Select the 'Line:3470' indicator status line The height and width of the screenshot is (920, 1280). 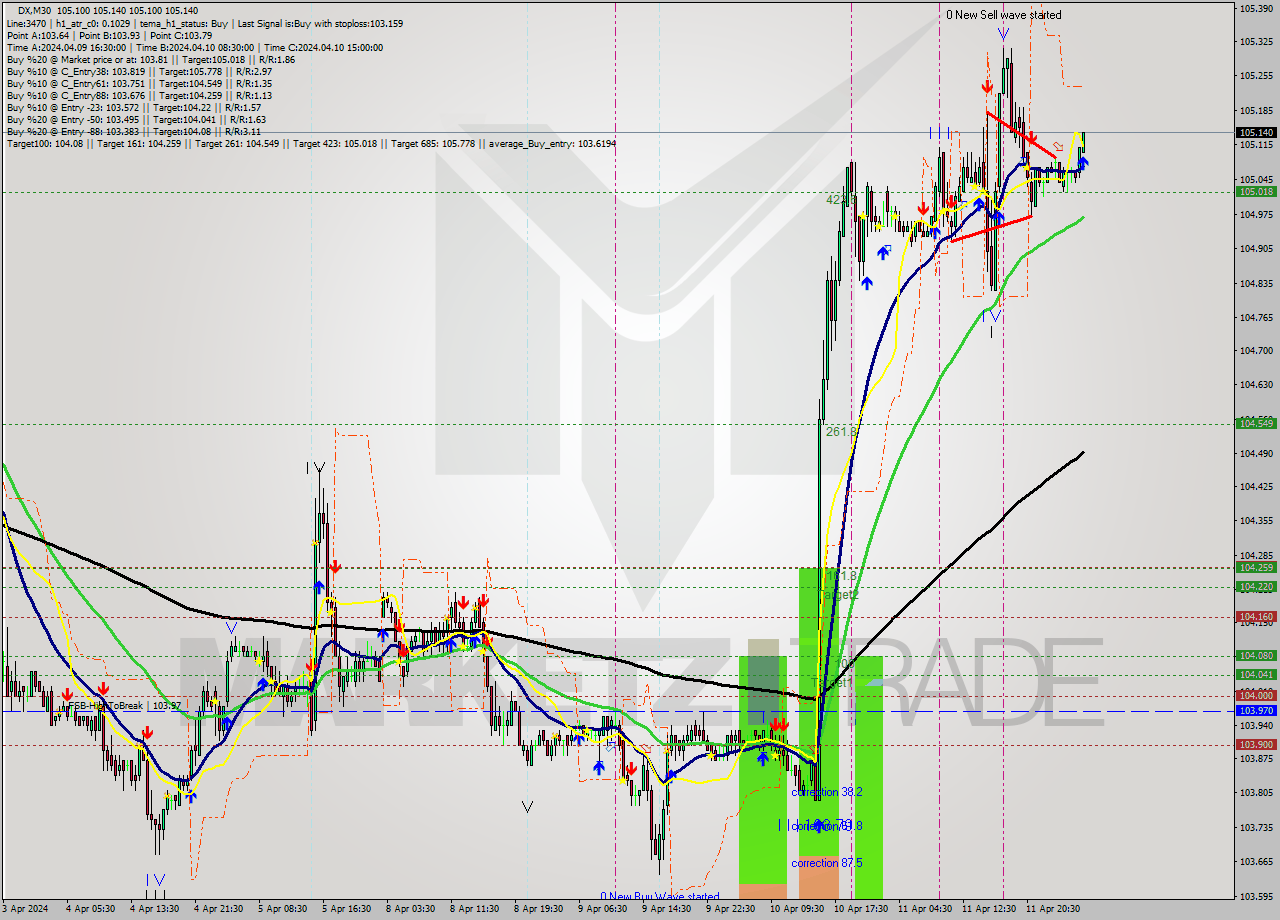(x=205, y=22)
